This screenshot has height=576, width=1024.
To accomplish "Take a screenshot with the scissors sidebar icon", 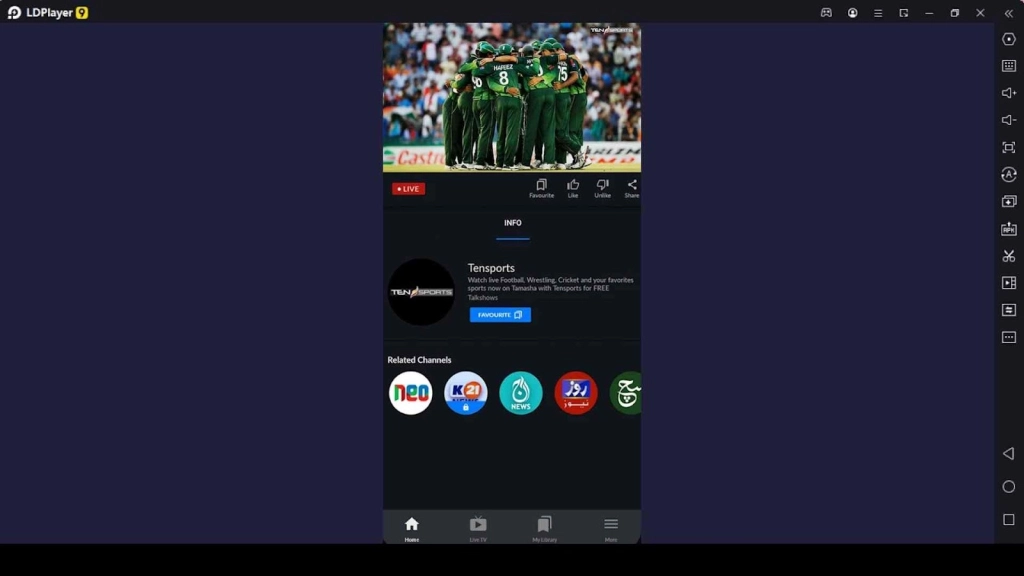I will pyautogui.click(x=1008, y=256).
